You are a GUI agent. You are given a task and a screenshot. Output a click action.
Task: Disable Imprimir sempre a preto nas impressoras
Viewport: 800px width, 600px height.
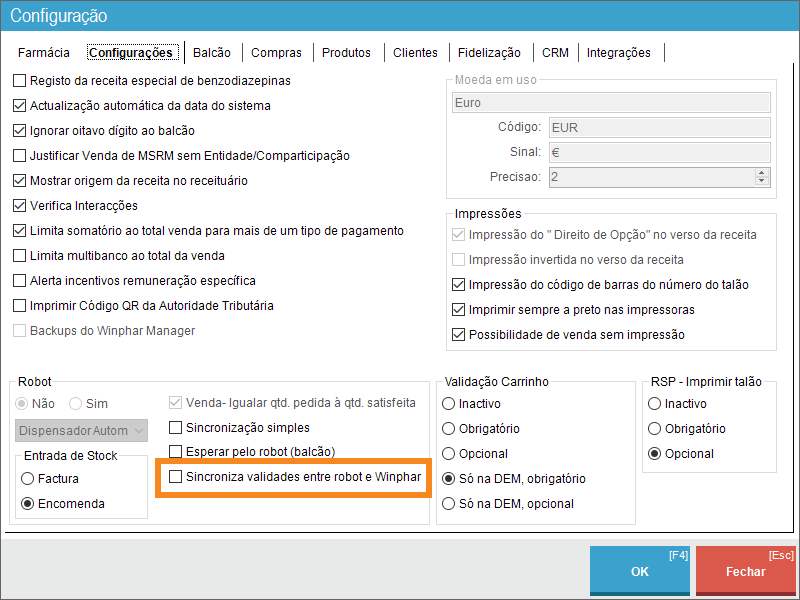point(459,310)
